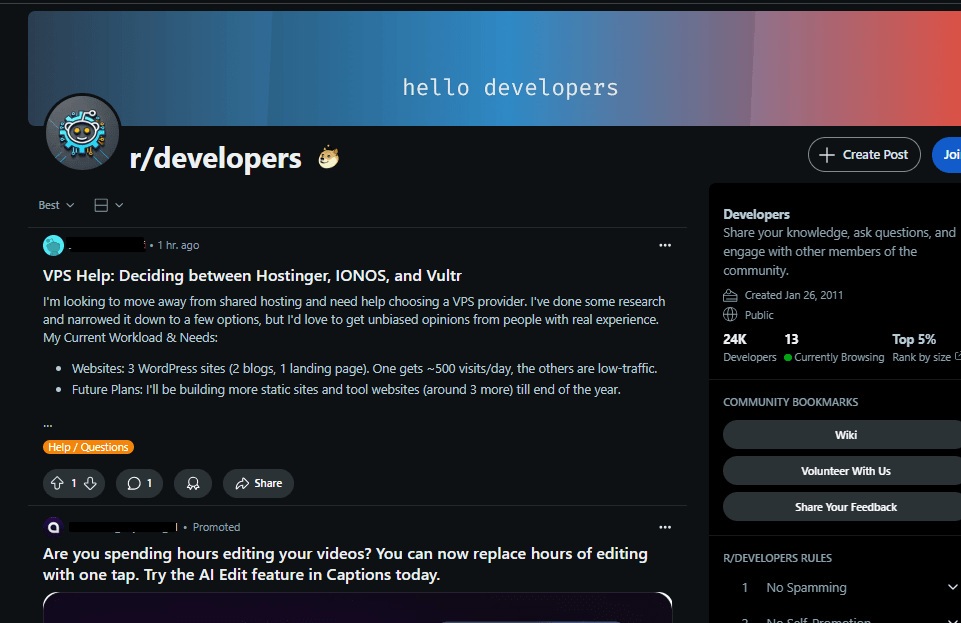
Task: Downvote the VPS Help post
Action: coord(90,483)
